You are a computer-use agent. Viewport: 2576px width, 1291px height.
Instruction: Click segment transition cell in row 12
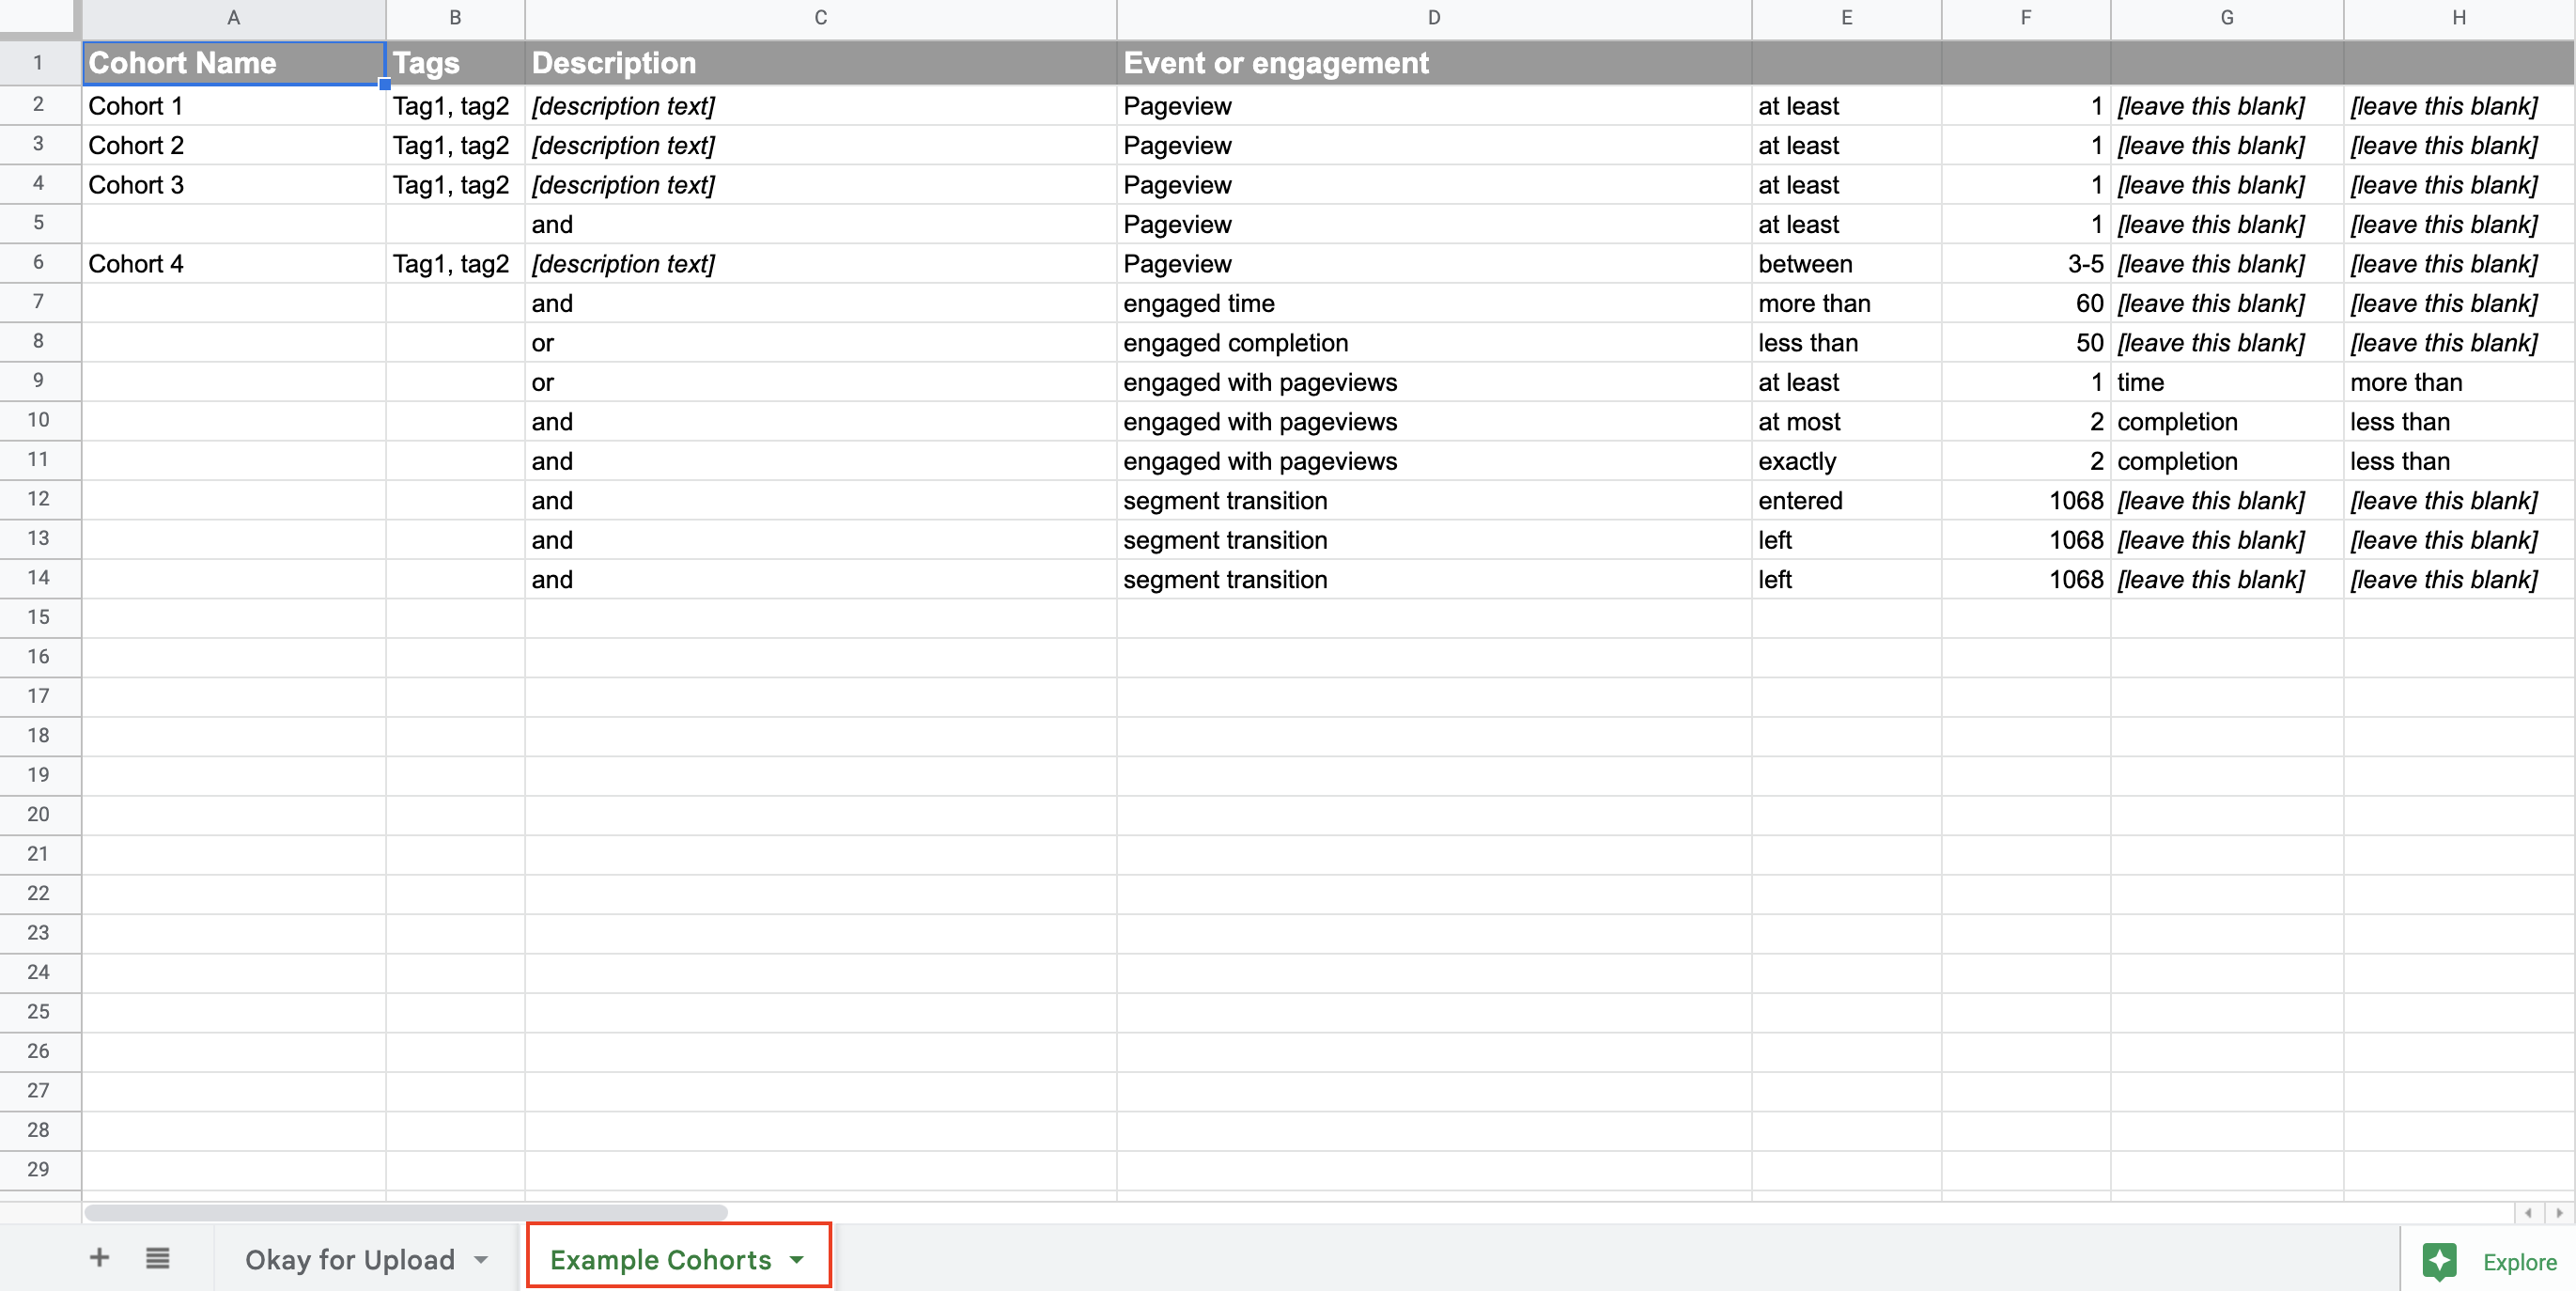(x=1434, y=500)
